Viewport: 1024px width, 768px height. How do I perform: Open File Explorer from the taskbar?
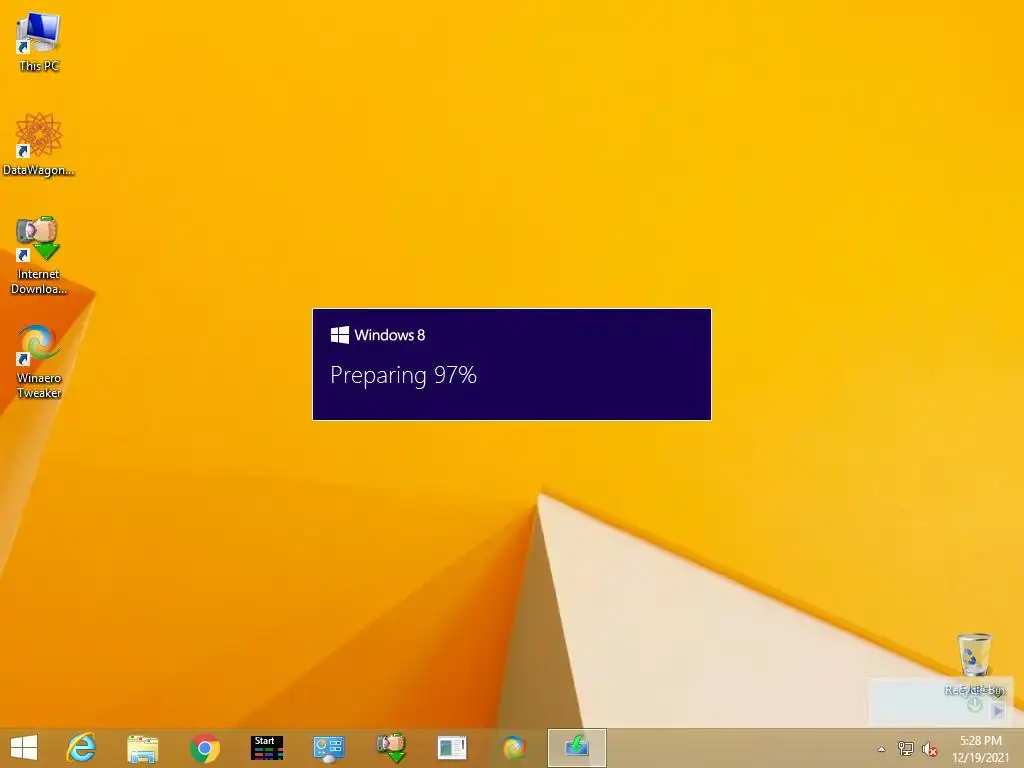(142, 748)
